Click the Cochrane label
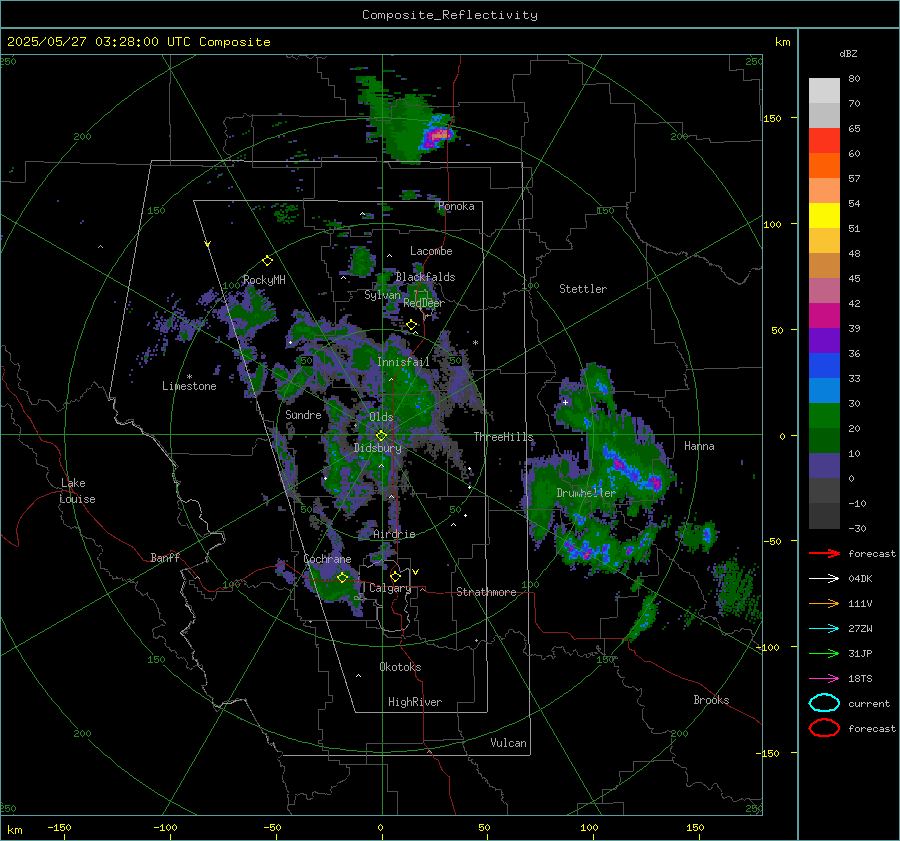 tap(327, 559)
